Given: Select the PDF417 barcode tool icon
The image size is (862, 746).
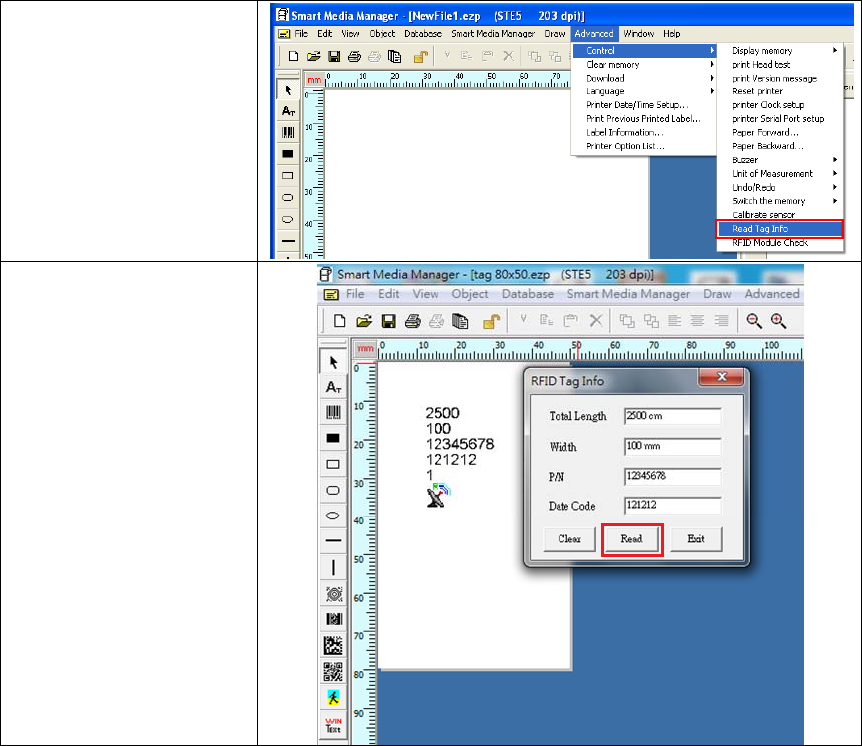Looking at the screenshot, I should [333, 619].
